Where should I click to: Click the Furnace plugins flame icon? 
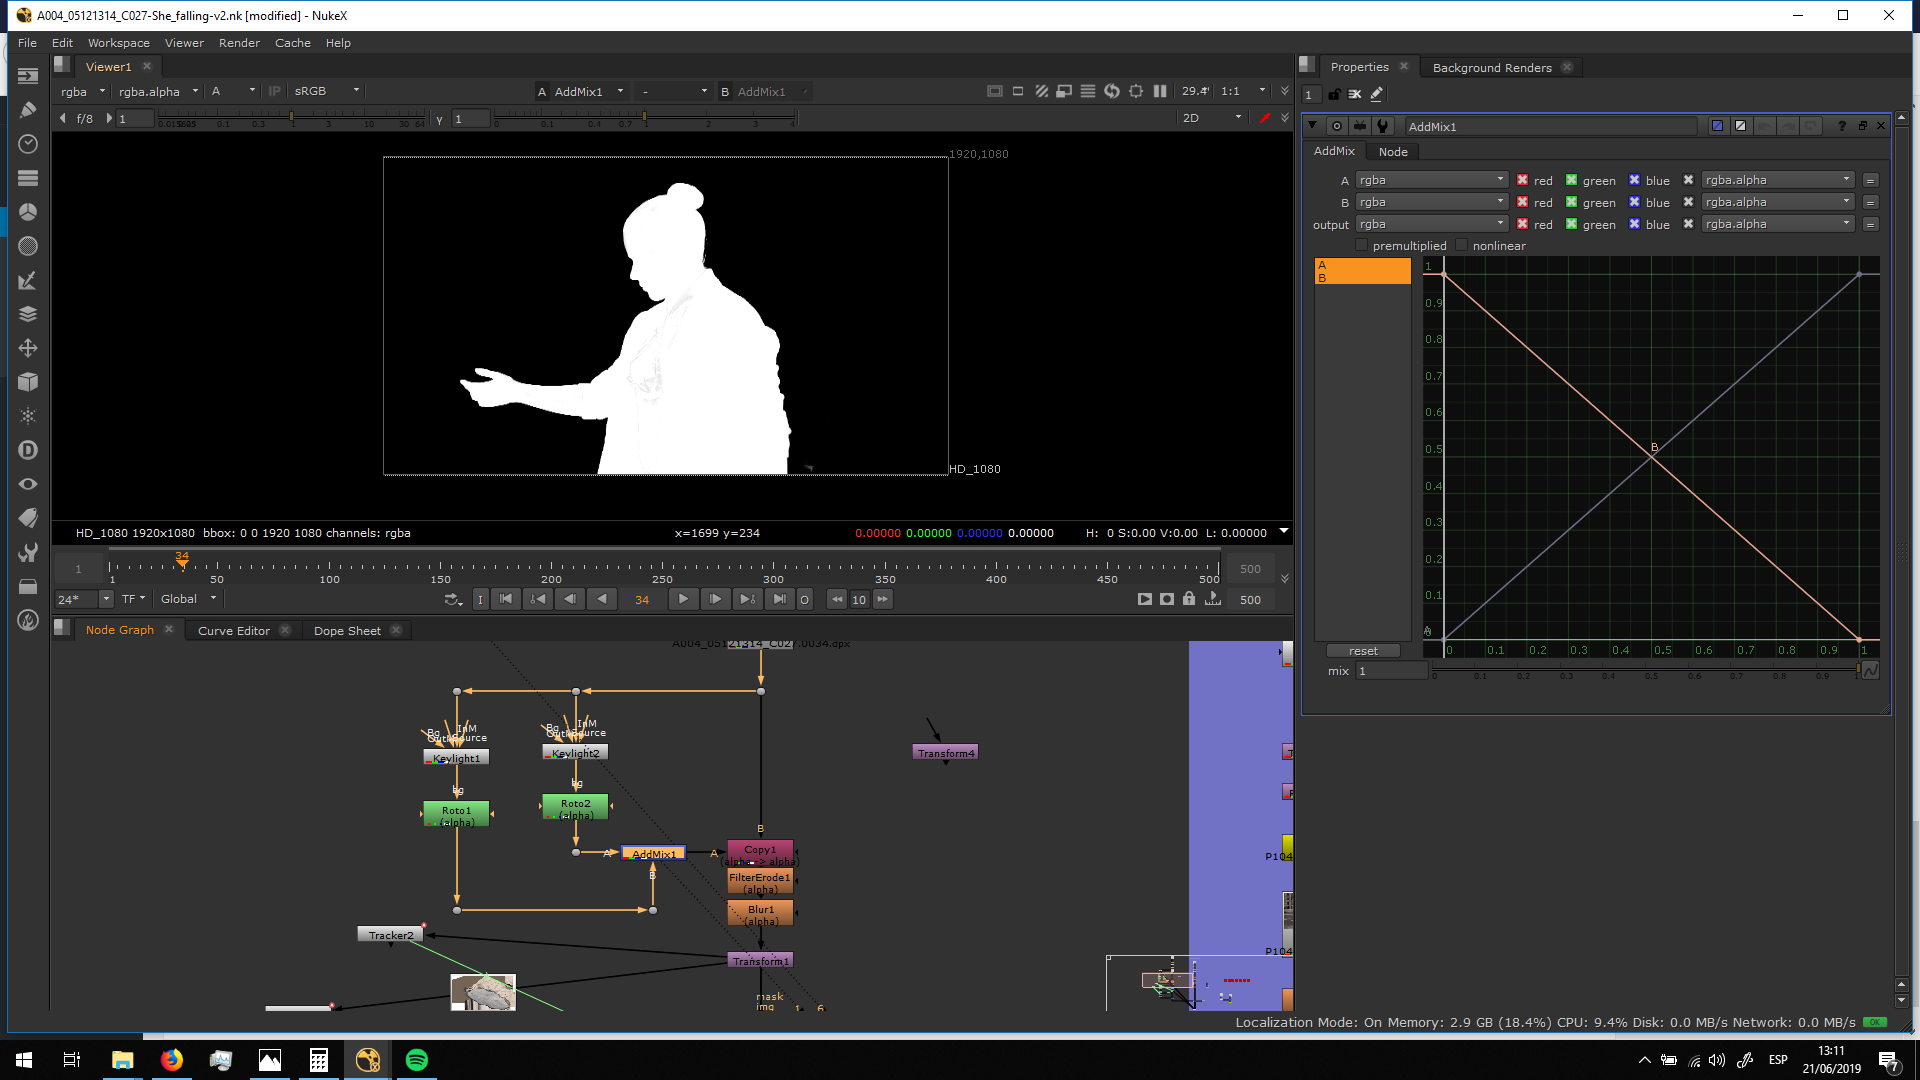pyautogui.click(x=28, y=620)
